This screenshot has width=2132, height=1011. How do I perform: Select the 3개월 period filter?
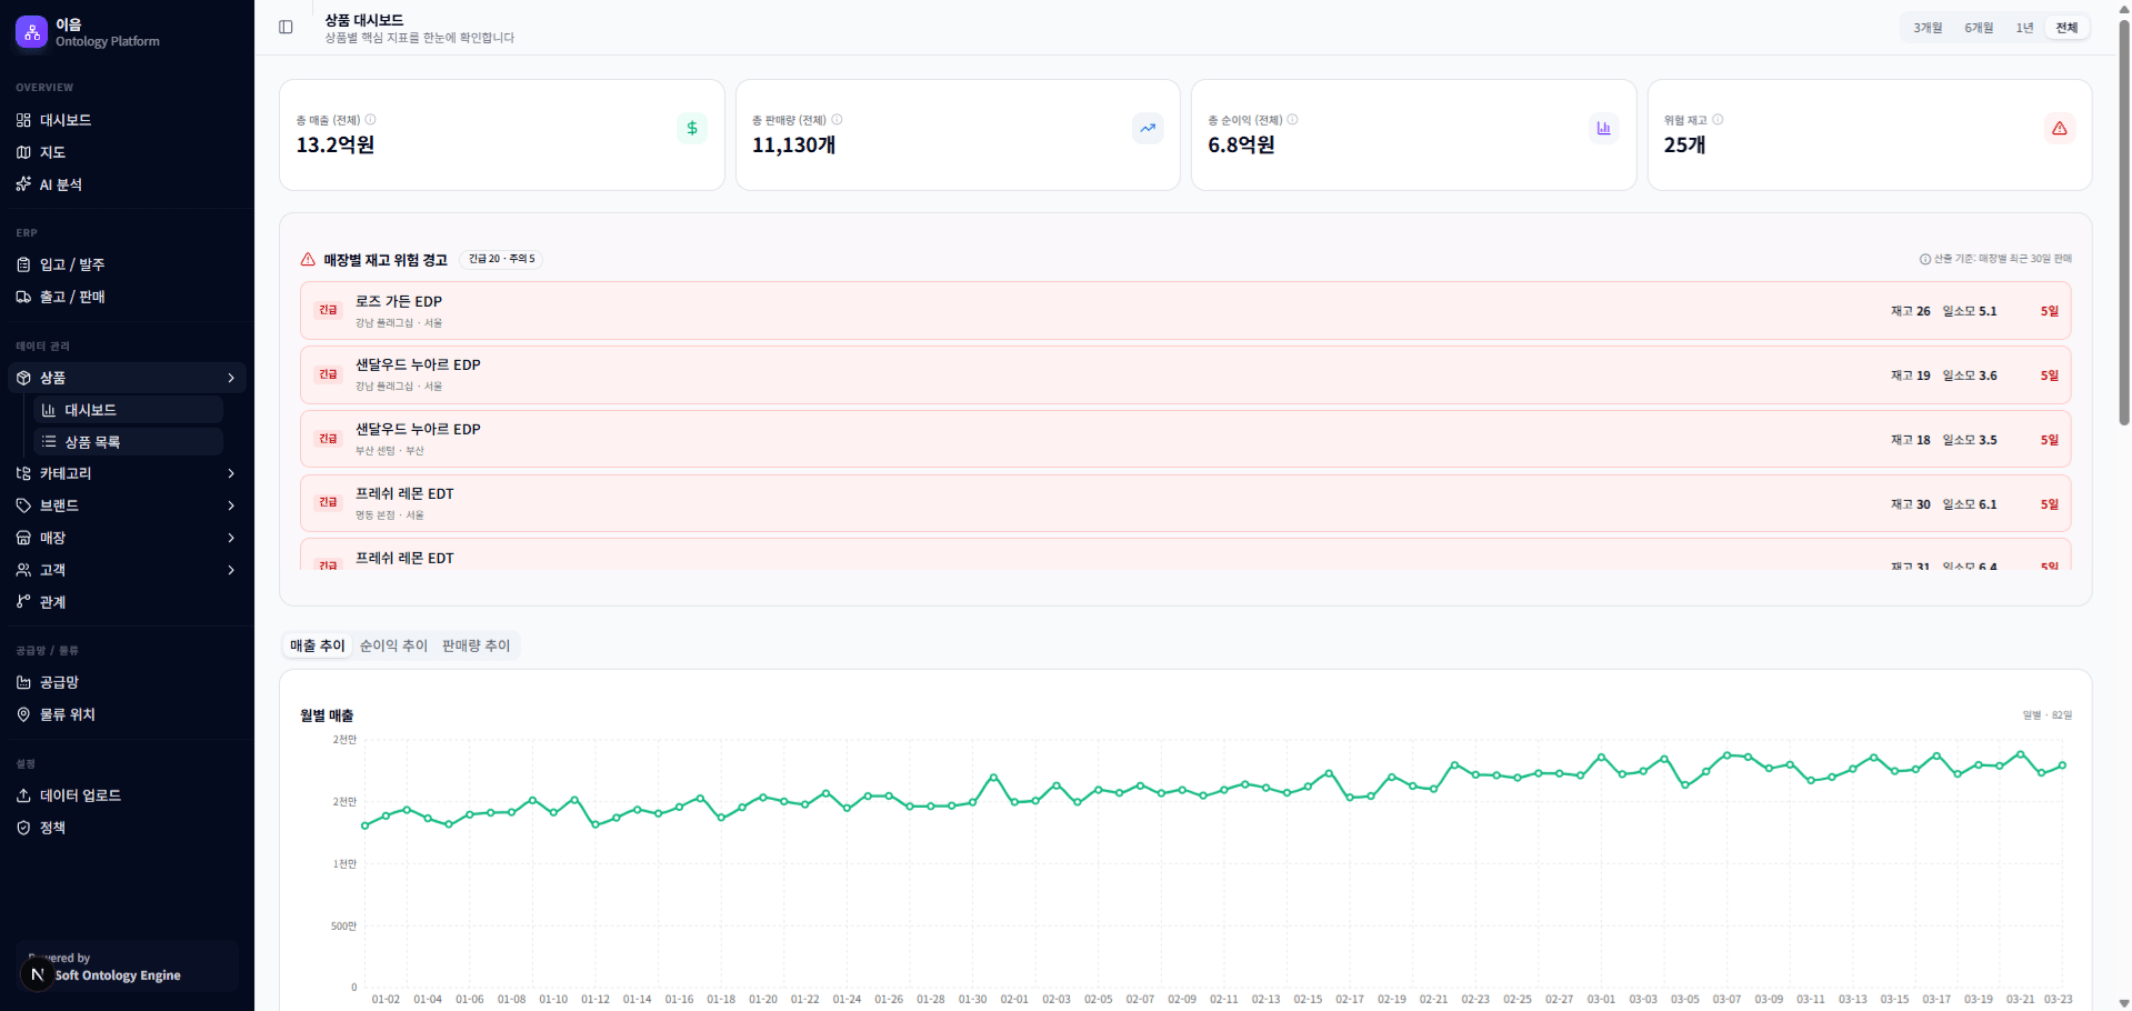(x=1927, y=28)
